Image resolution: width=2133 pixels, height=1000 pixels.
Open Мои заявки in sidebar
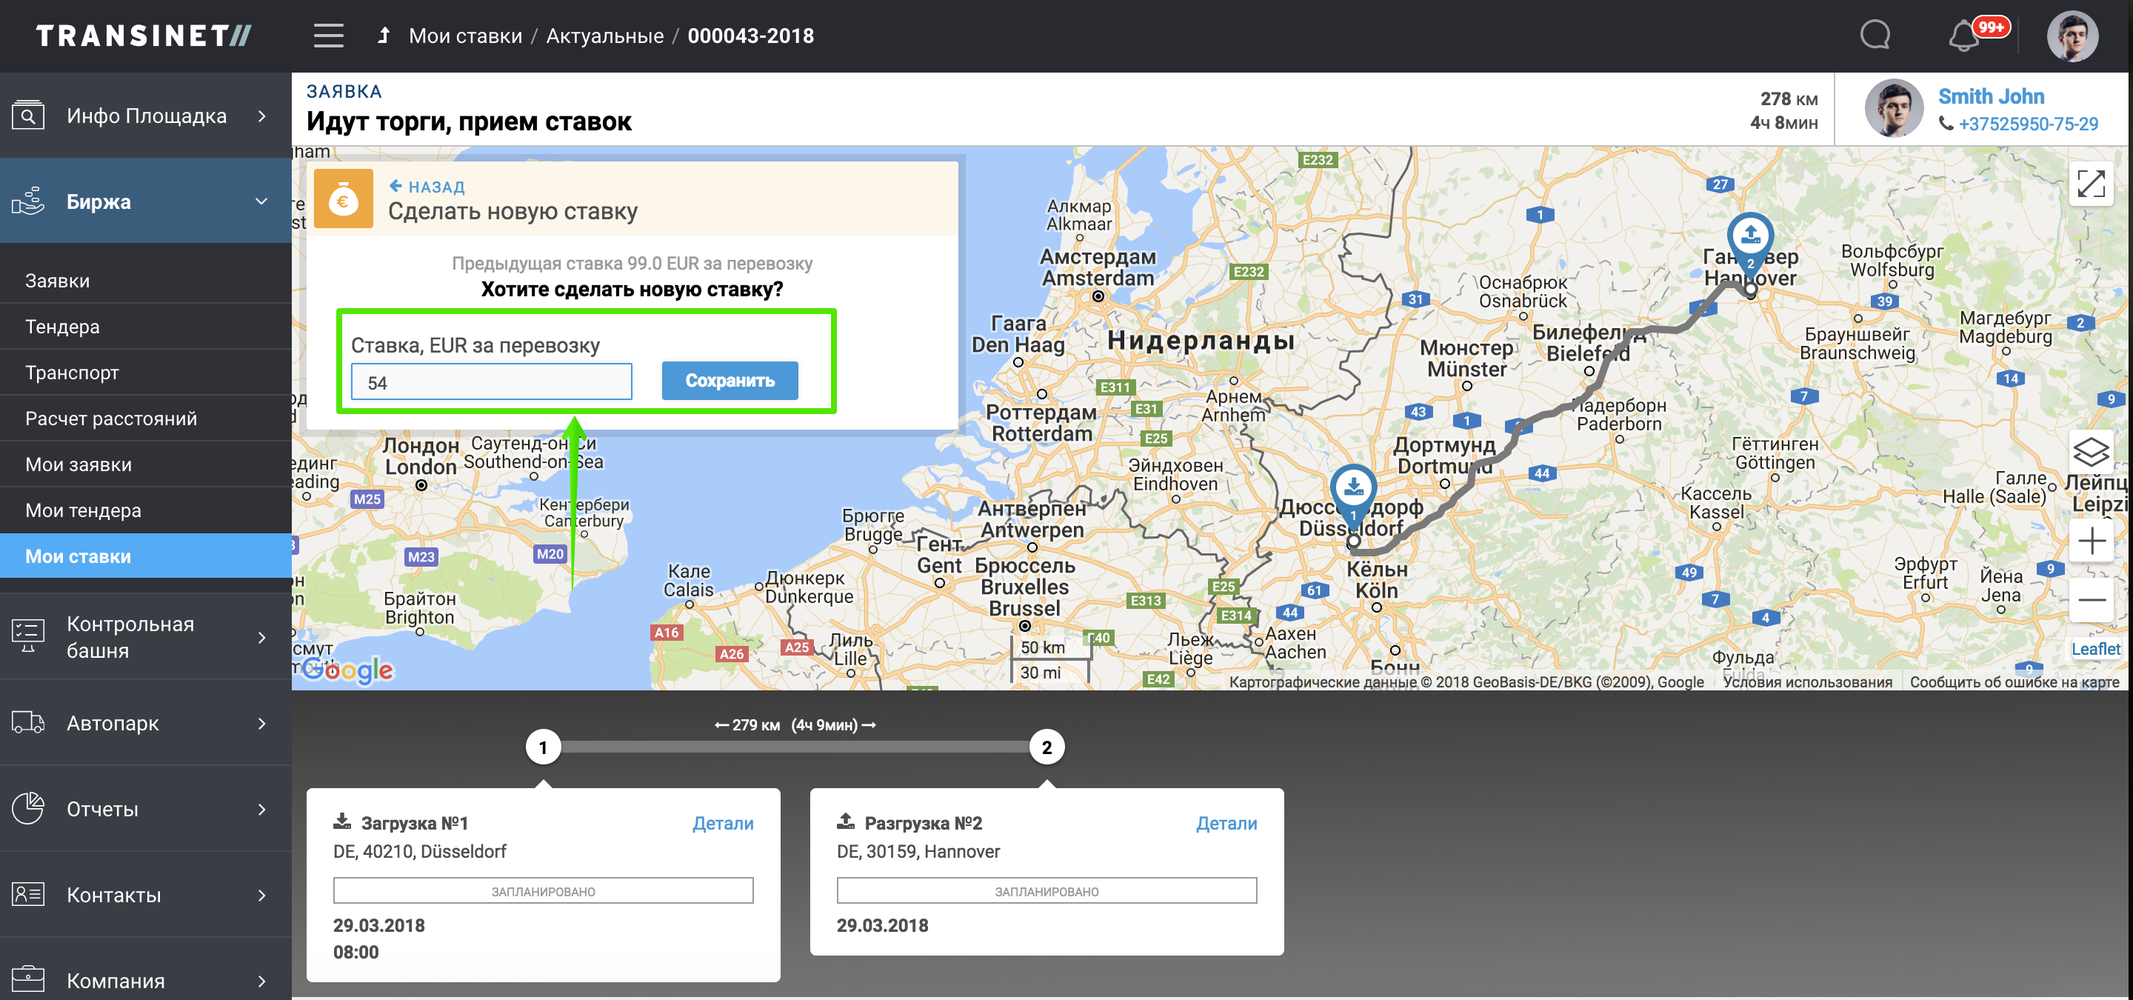point(78,465)
